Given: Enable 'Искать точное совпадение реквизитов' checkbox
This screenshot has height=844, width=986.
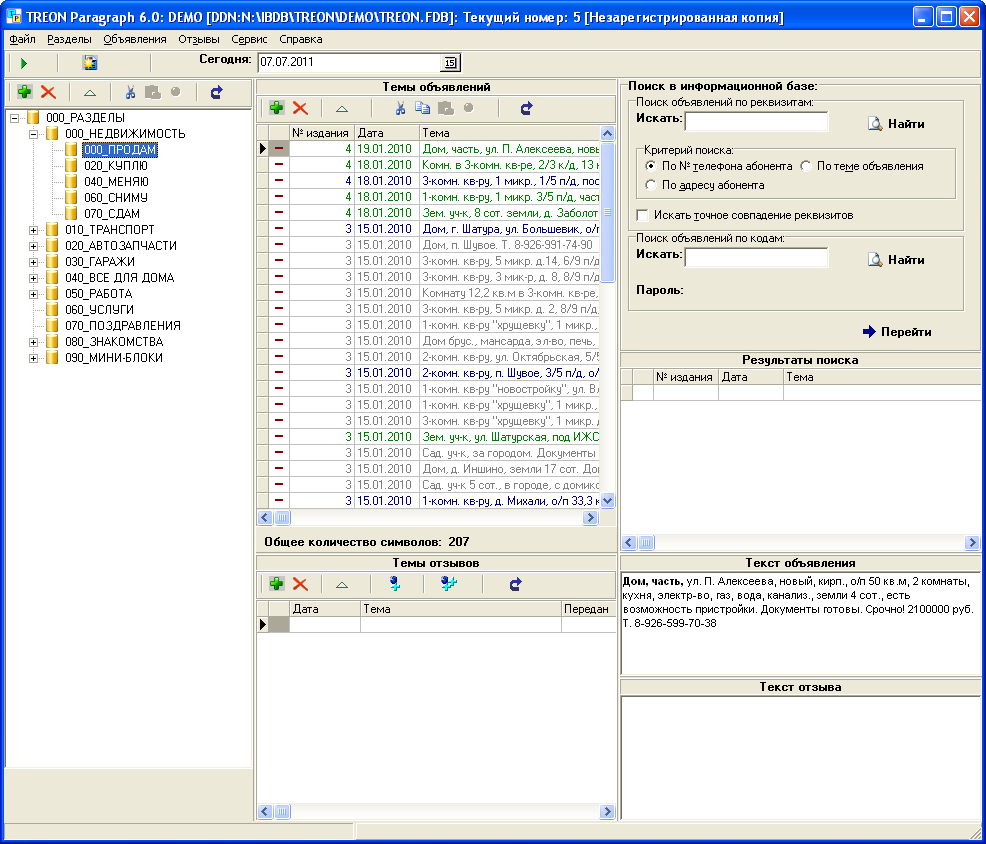Looking at the screenshot, I should point(642,215).
